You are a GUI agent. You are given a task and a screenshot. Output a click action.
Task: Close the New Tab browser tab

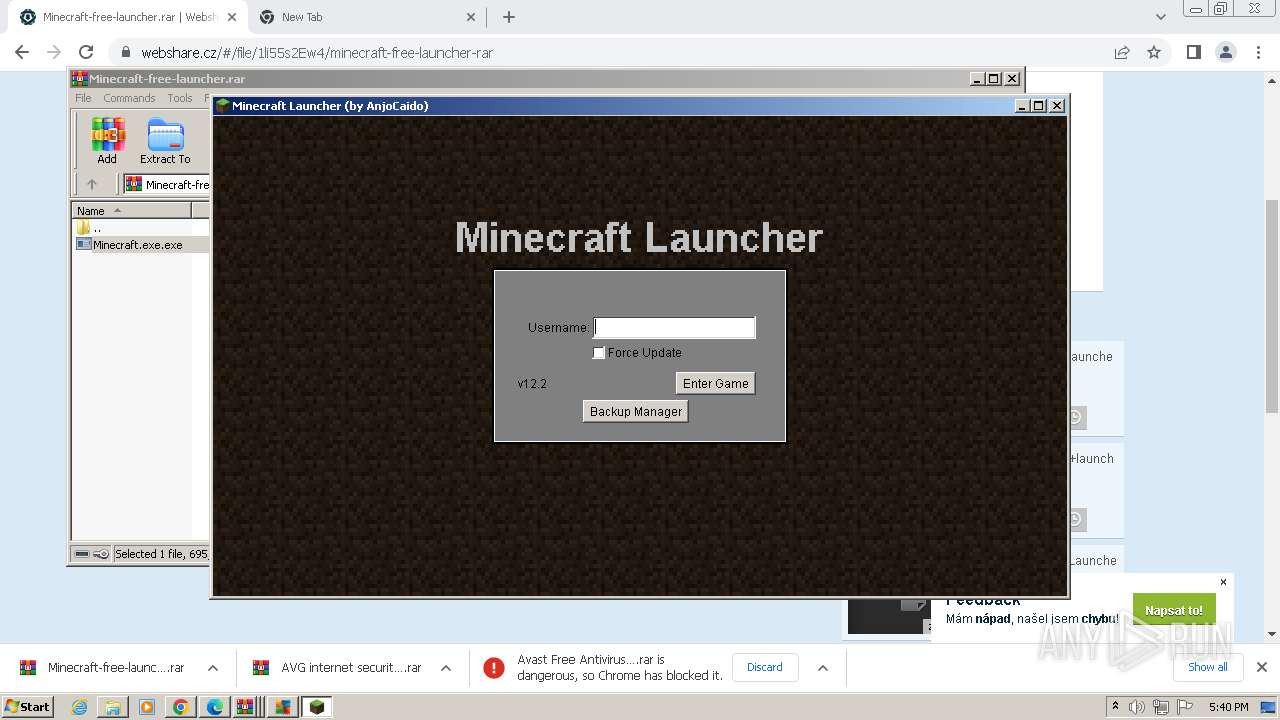tap(471, 17)
